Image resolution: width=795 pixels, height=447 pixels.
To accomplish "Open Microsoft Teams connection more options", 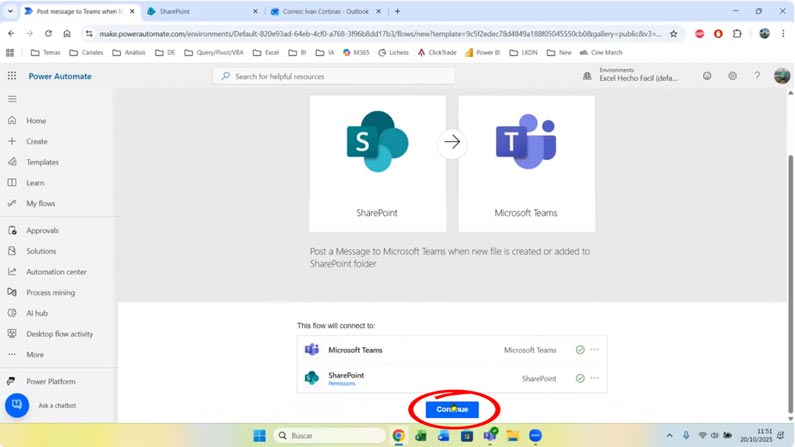I will (x=595, y=350).
